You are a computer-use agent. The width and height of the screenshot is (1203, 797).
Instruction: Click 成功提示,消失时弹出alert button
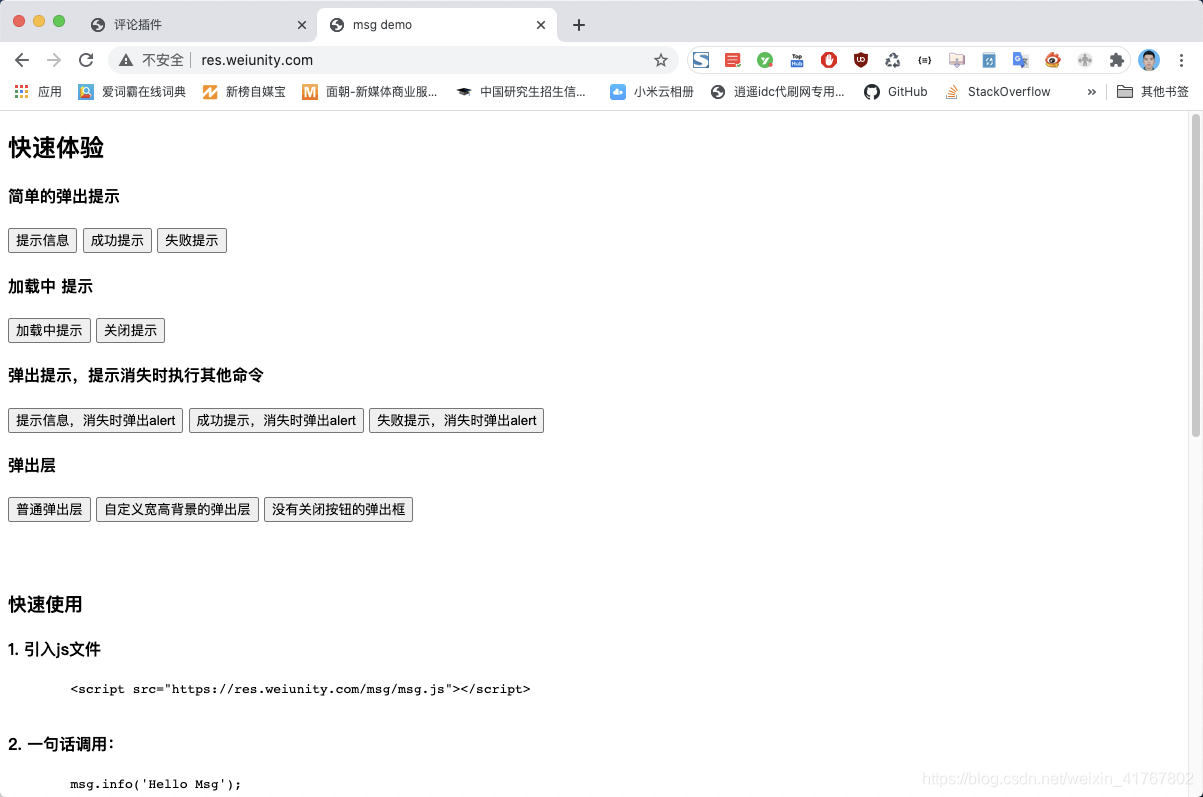coord(276,420)
